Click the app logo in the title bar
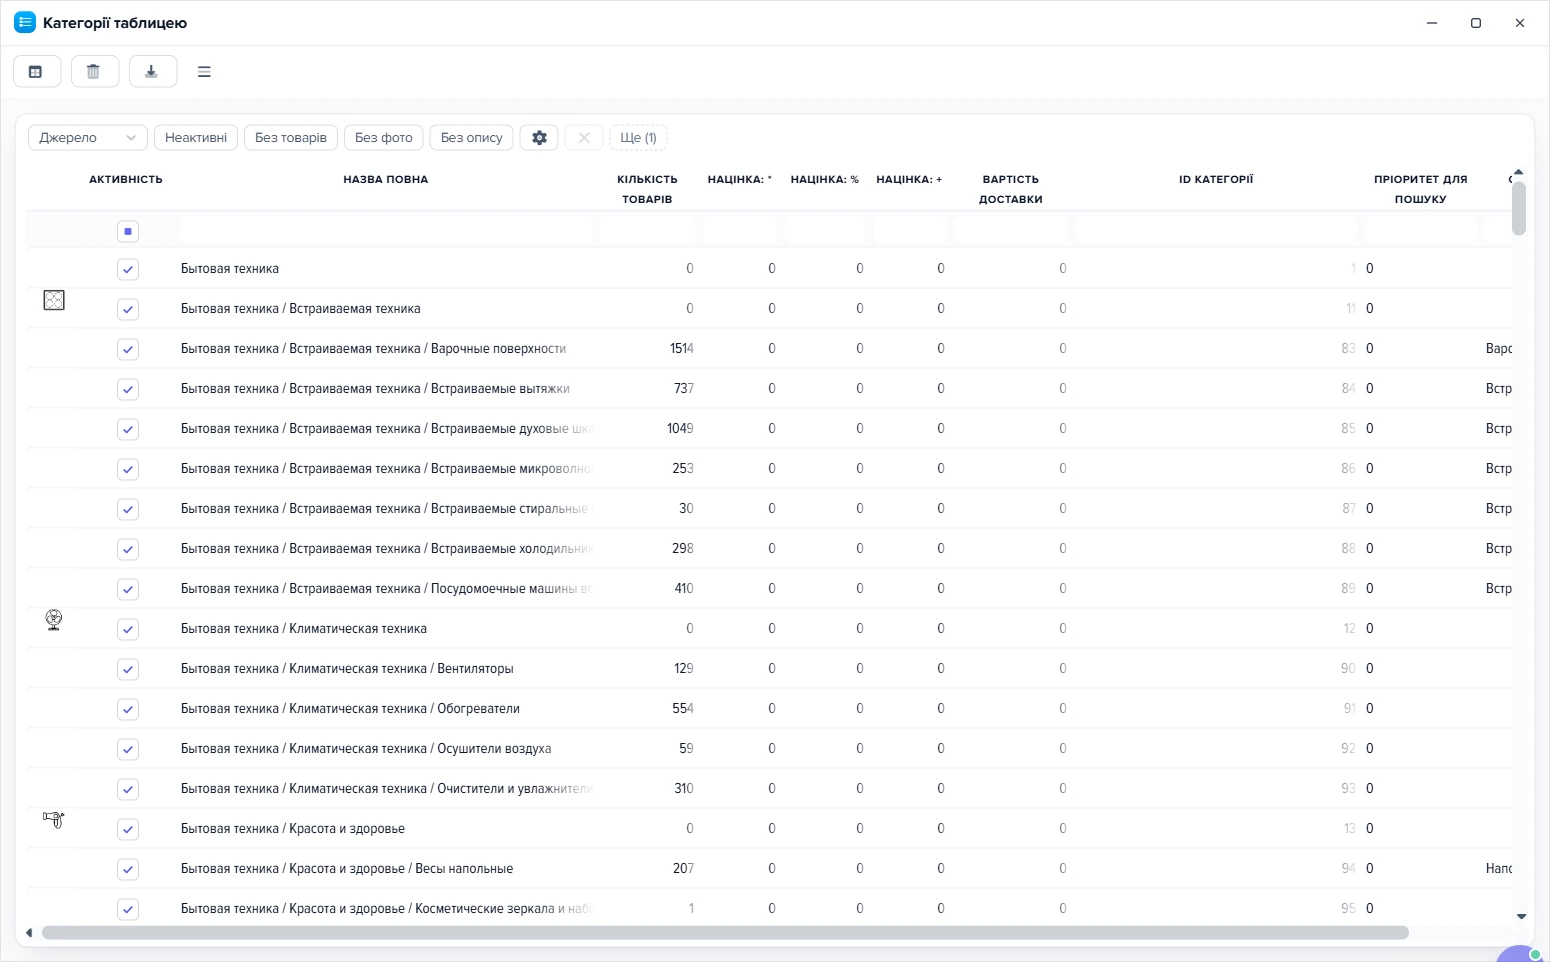This screenshot has height=962, width=1550. click(25, 23)
